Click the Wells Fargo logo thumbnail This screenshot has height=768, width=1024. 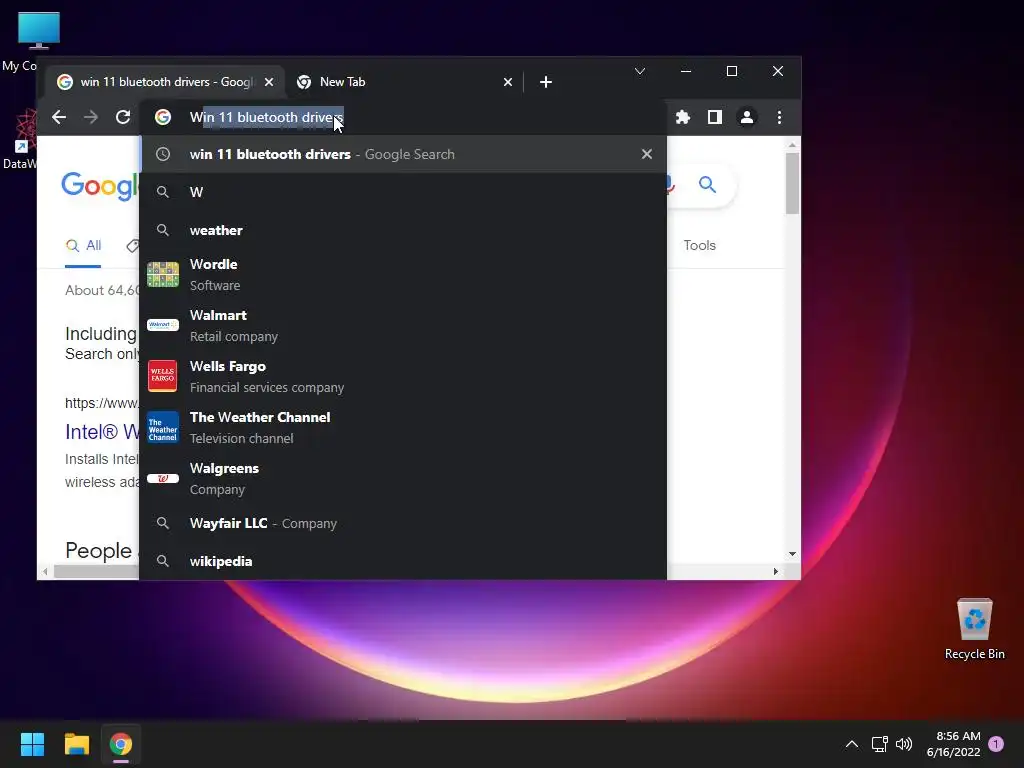(x=163, y=376)
